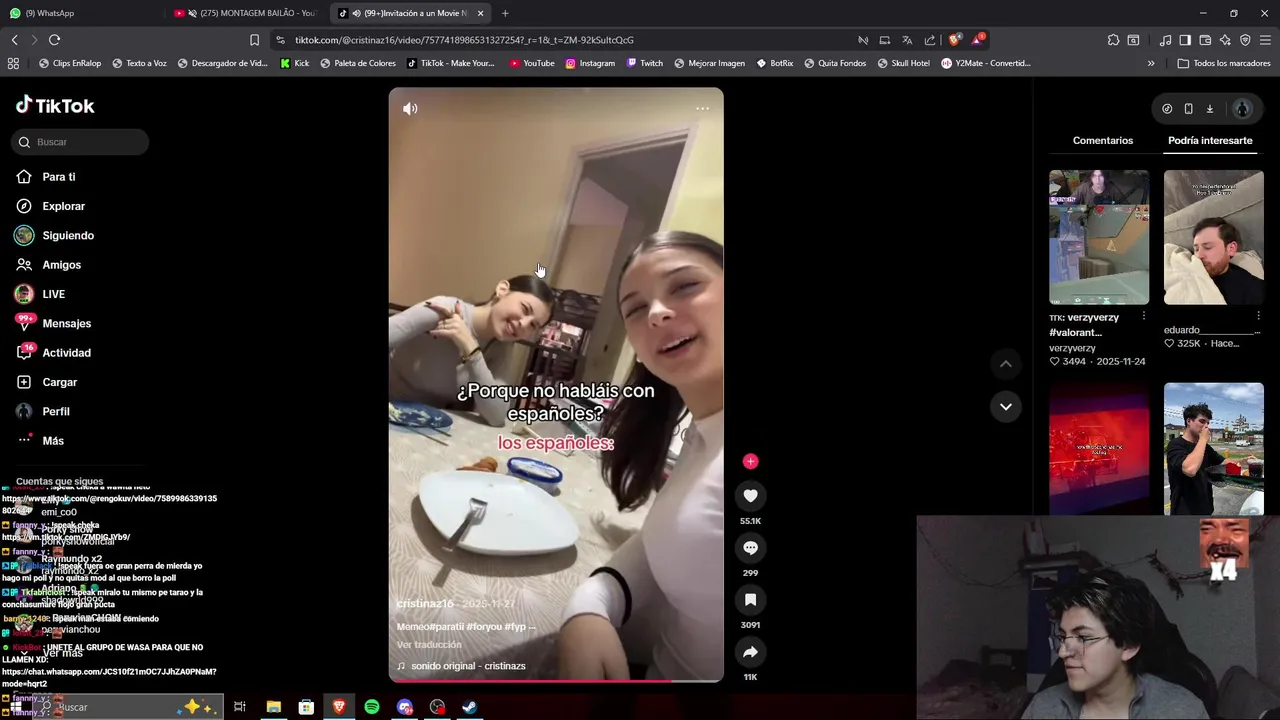The width and height of the screenshot is (1280, 720).
Task: Open the Instagram bookmark
Action: click(x=590, y=63)
